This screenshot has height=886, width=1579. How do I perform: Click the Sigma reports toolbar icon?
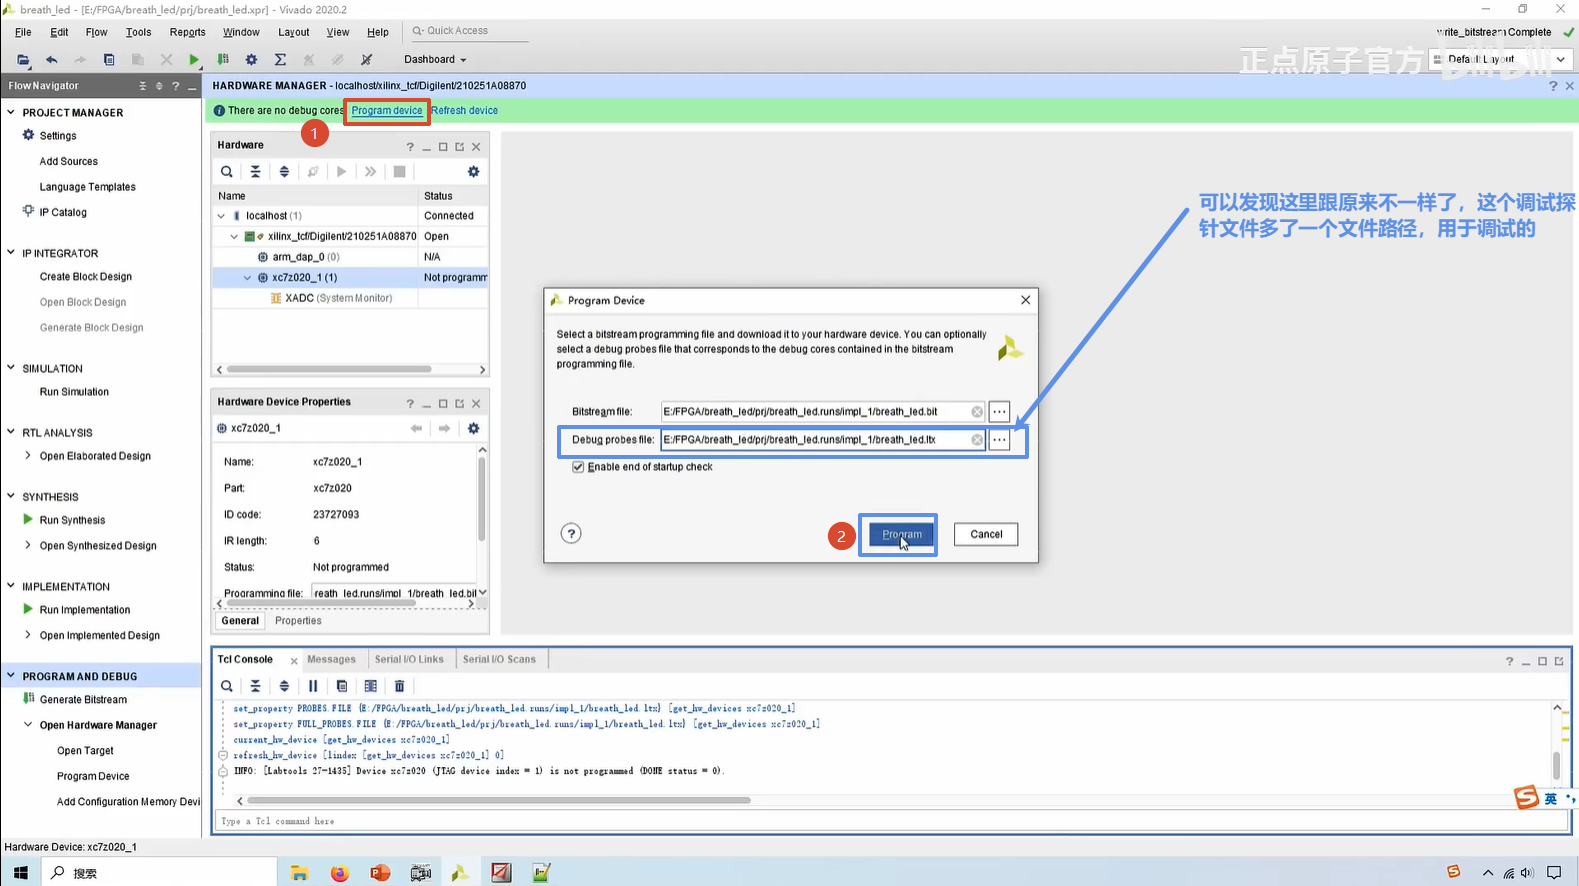[x=280, y=60]
